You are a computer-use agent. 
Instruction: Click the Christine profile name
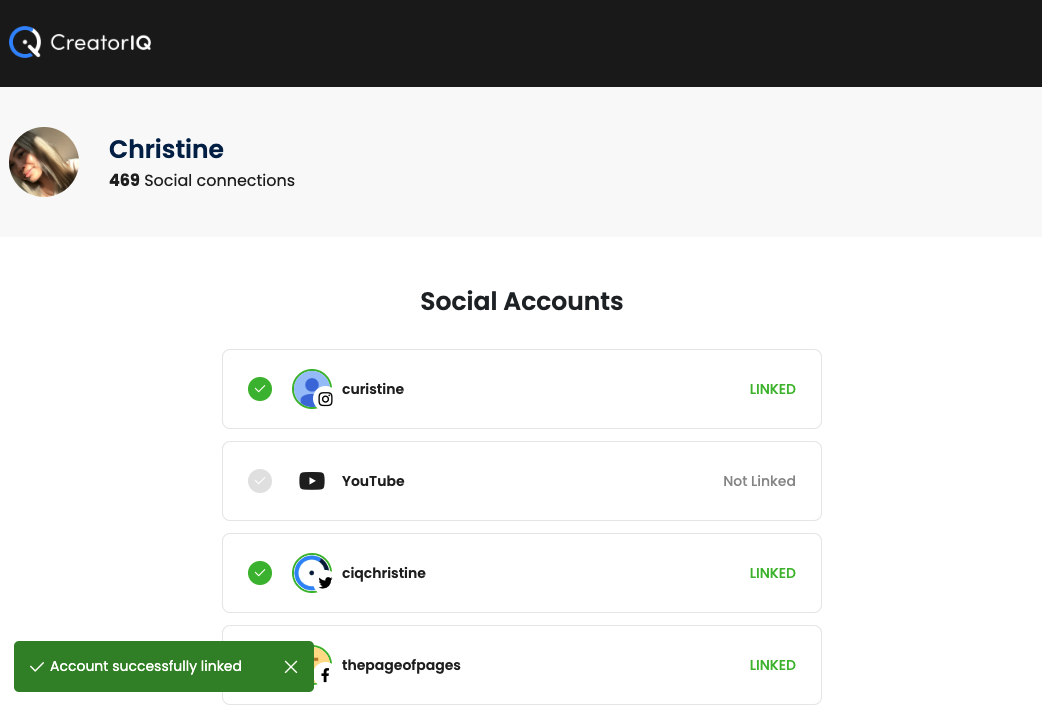pyautogui.click(x=166, y=149)
